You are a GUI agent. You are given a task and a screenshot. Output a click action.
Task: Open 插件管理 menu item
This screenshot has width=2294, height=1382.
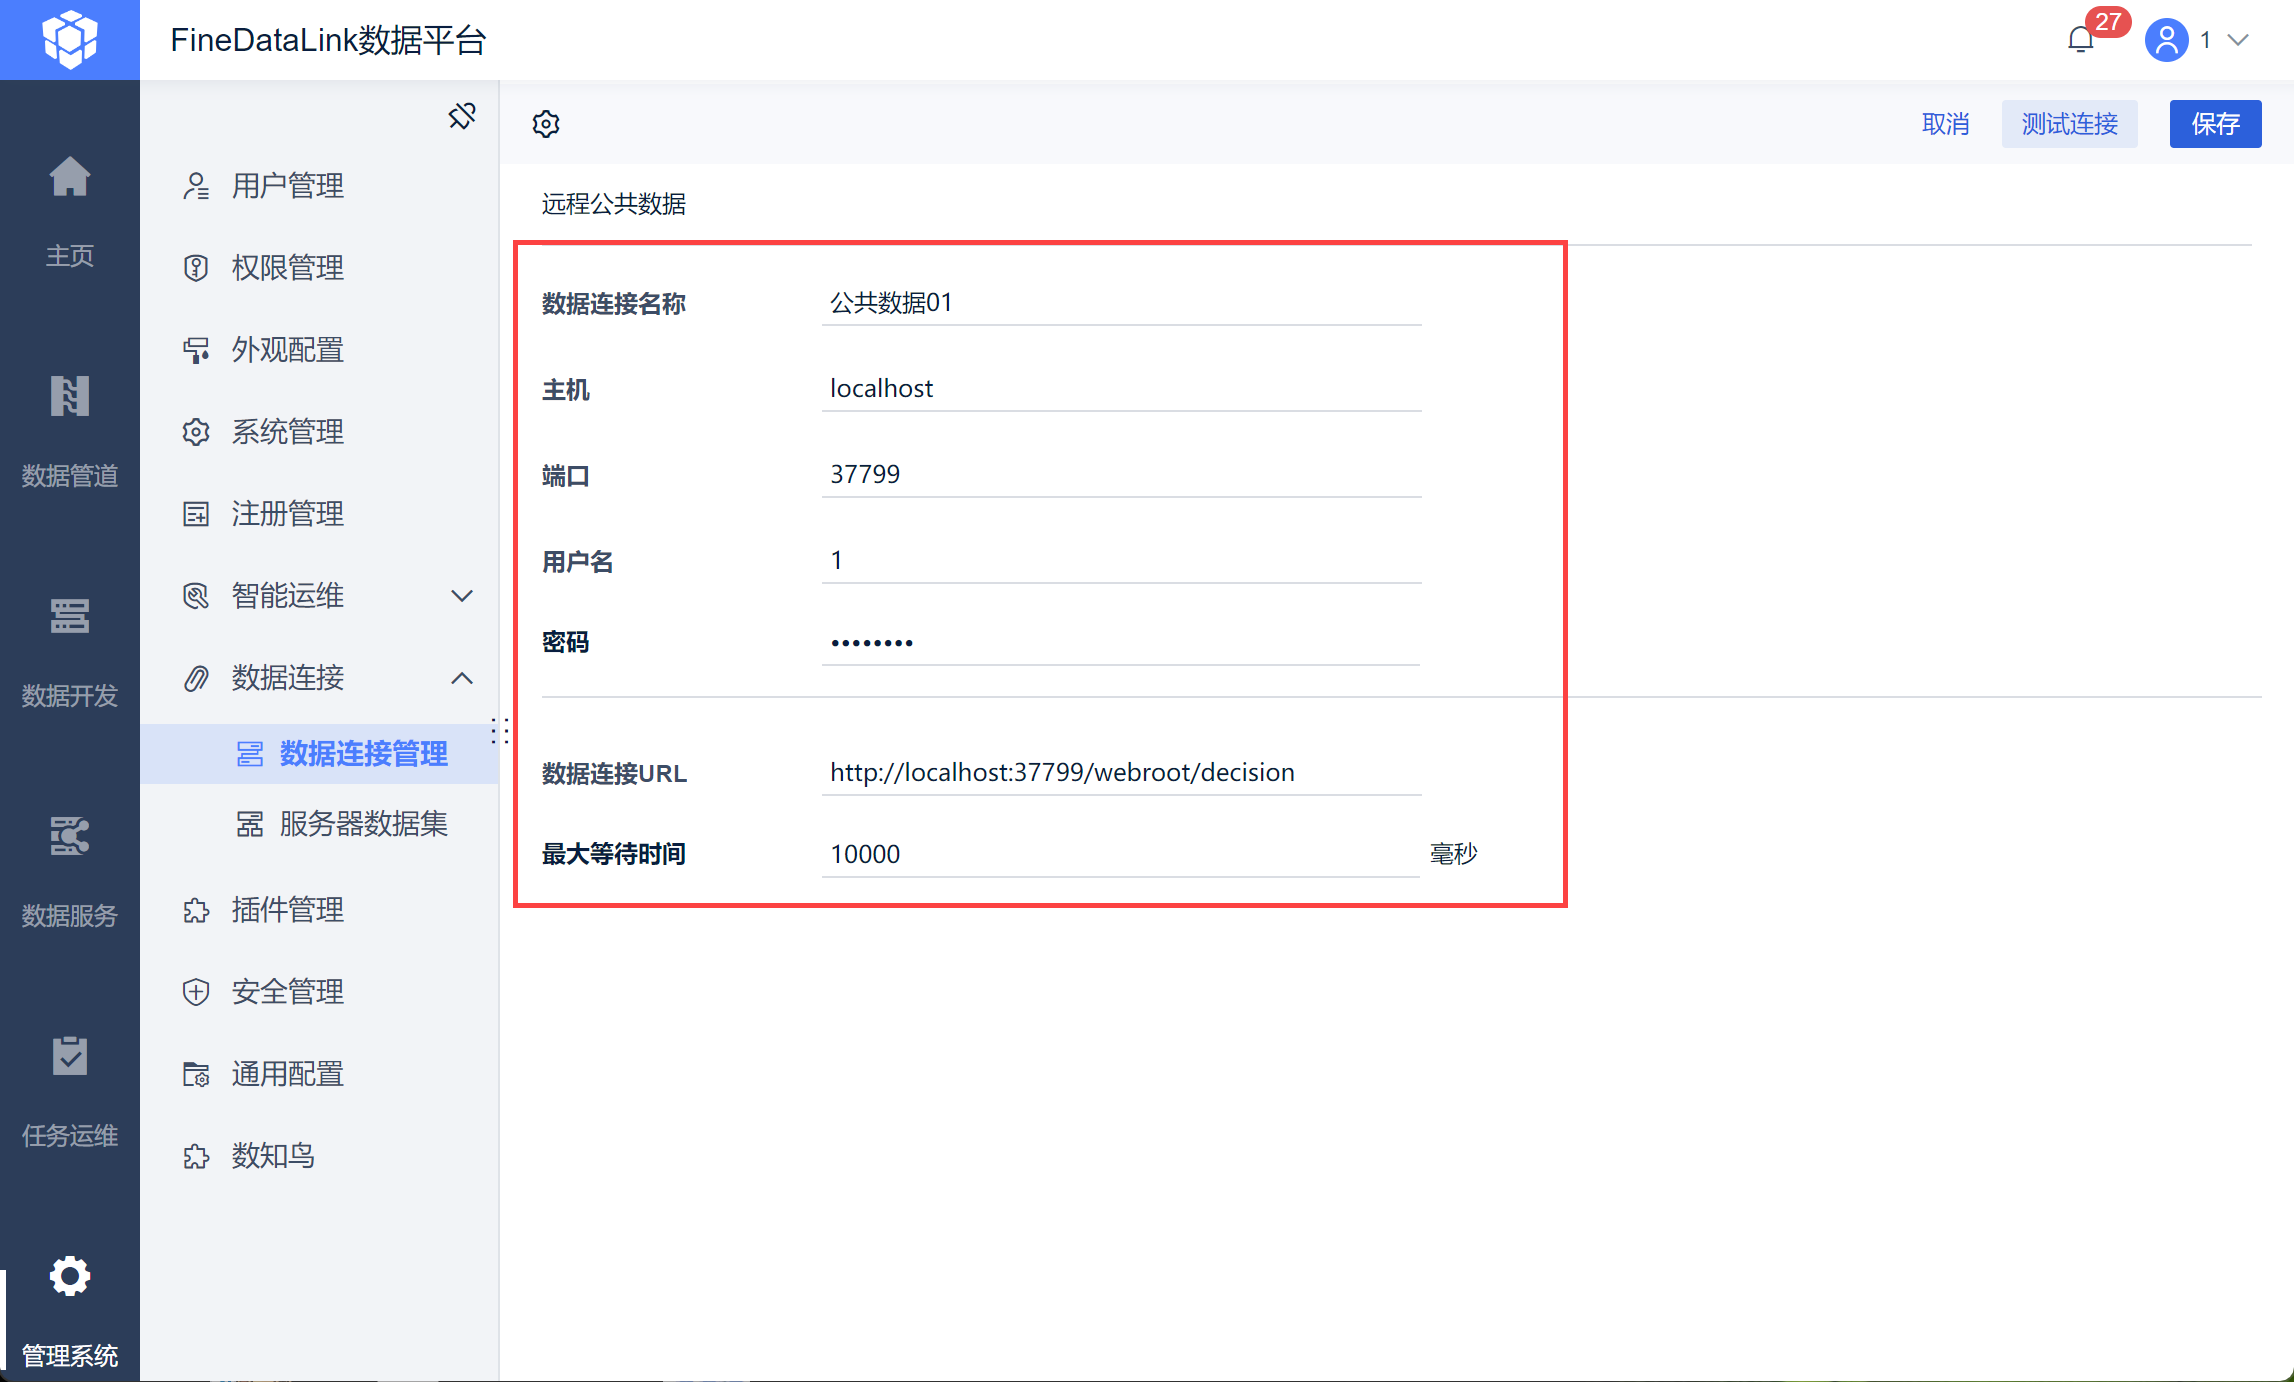(288, 910)
